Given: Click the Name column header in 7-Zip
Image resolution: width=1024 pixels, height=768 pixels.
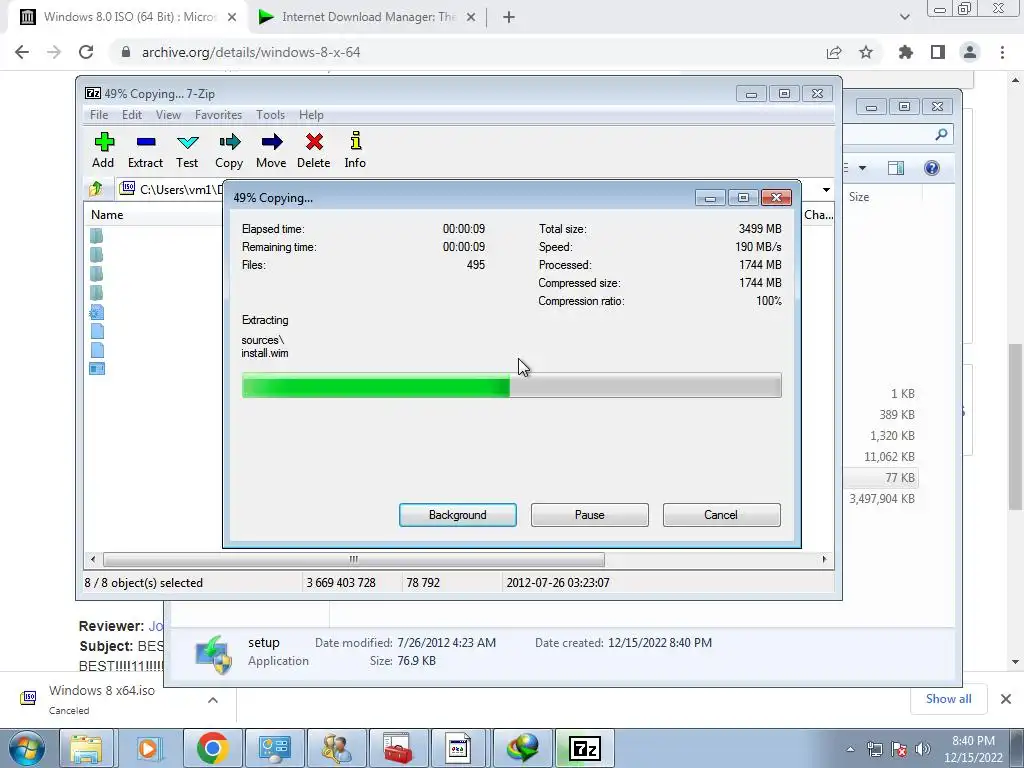Looking at the screenshot, I should 107,215.
